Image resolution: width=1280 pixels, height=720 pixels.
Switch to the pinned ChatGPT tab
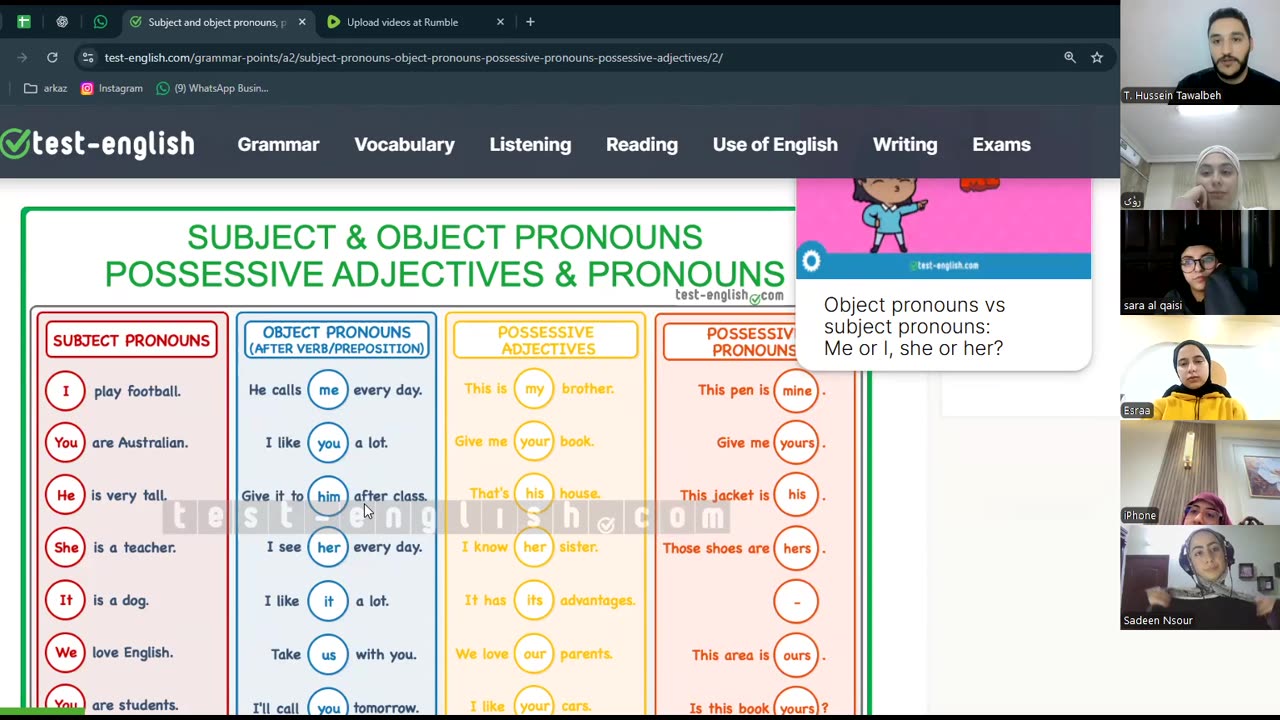click(x=62, y=22)
